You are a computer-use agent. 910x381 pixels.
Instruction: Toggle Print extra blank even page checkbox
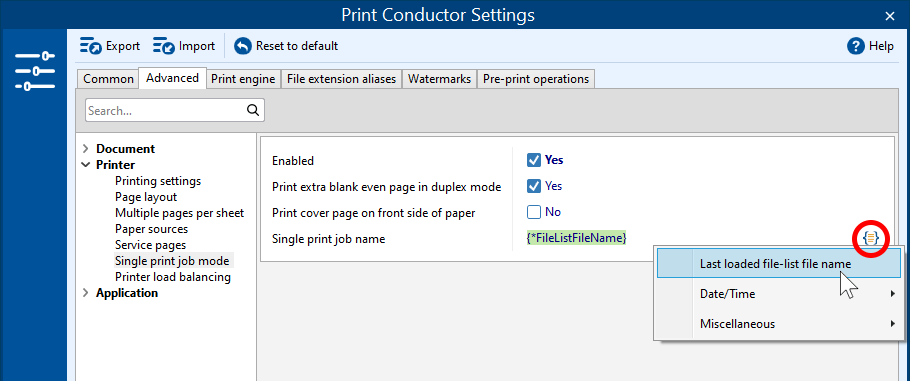534,186
